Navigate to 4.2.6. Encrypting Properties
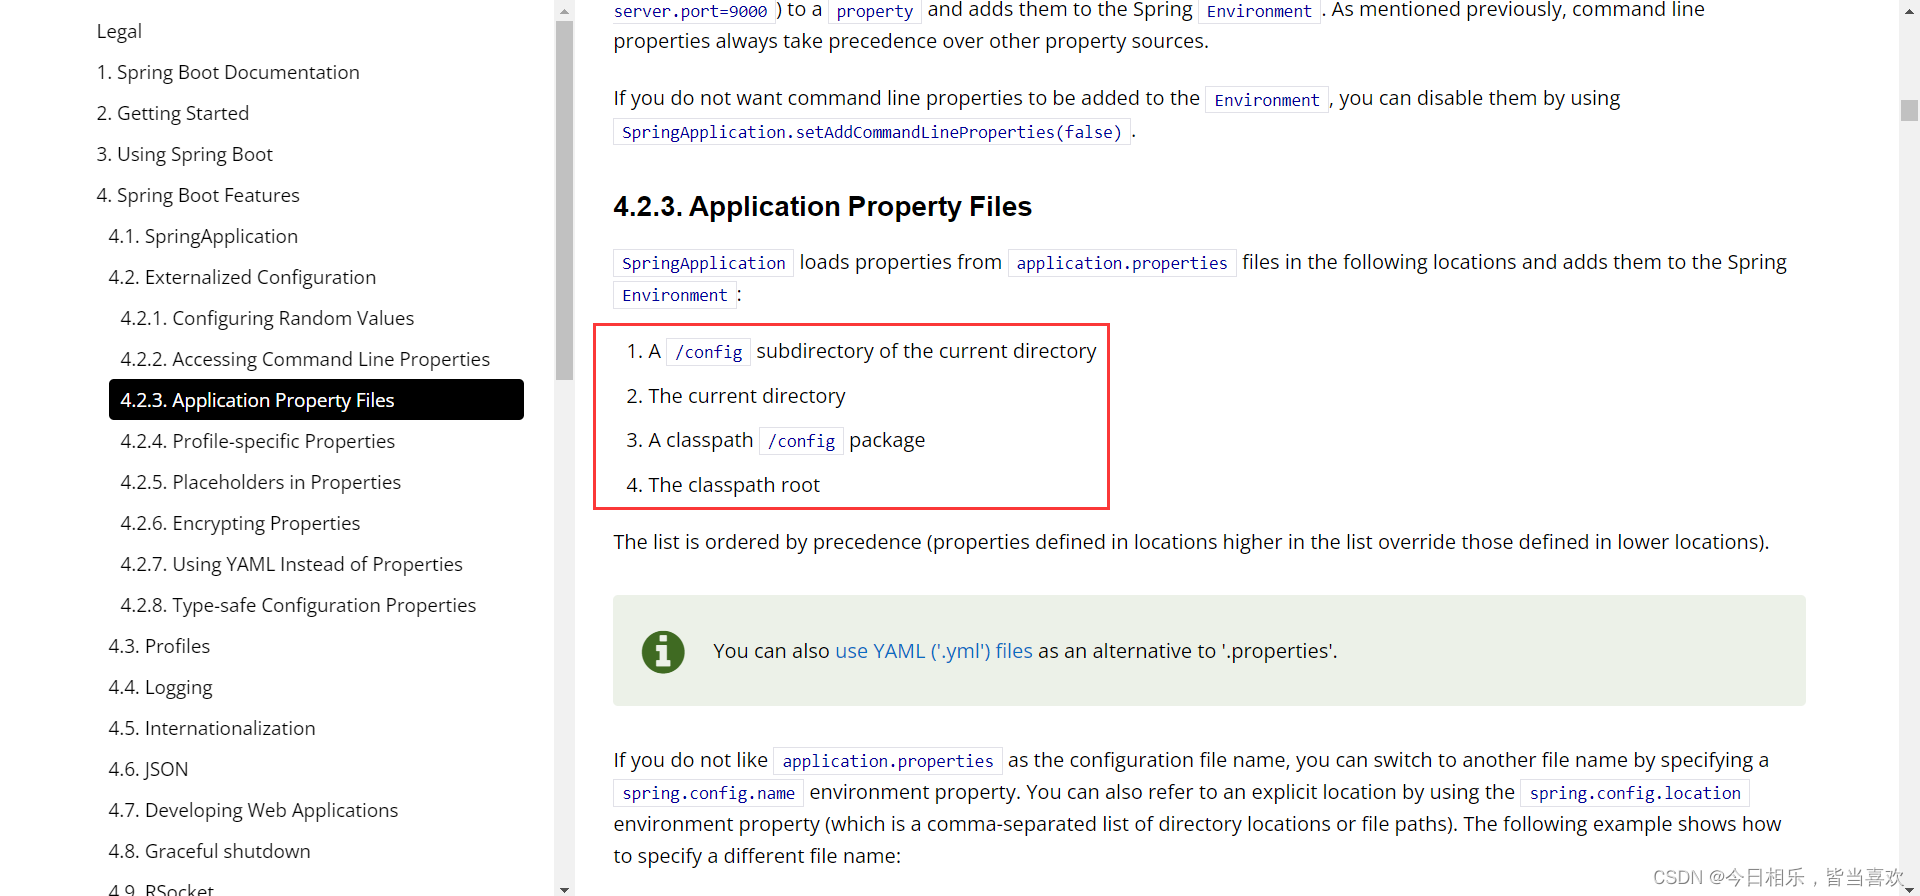 (240, 523)
